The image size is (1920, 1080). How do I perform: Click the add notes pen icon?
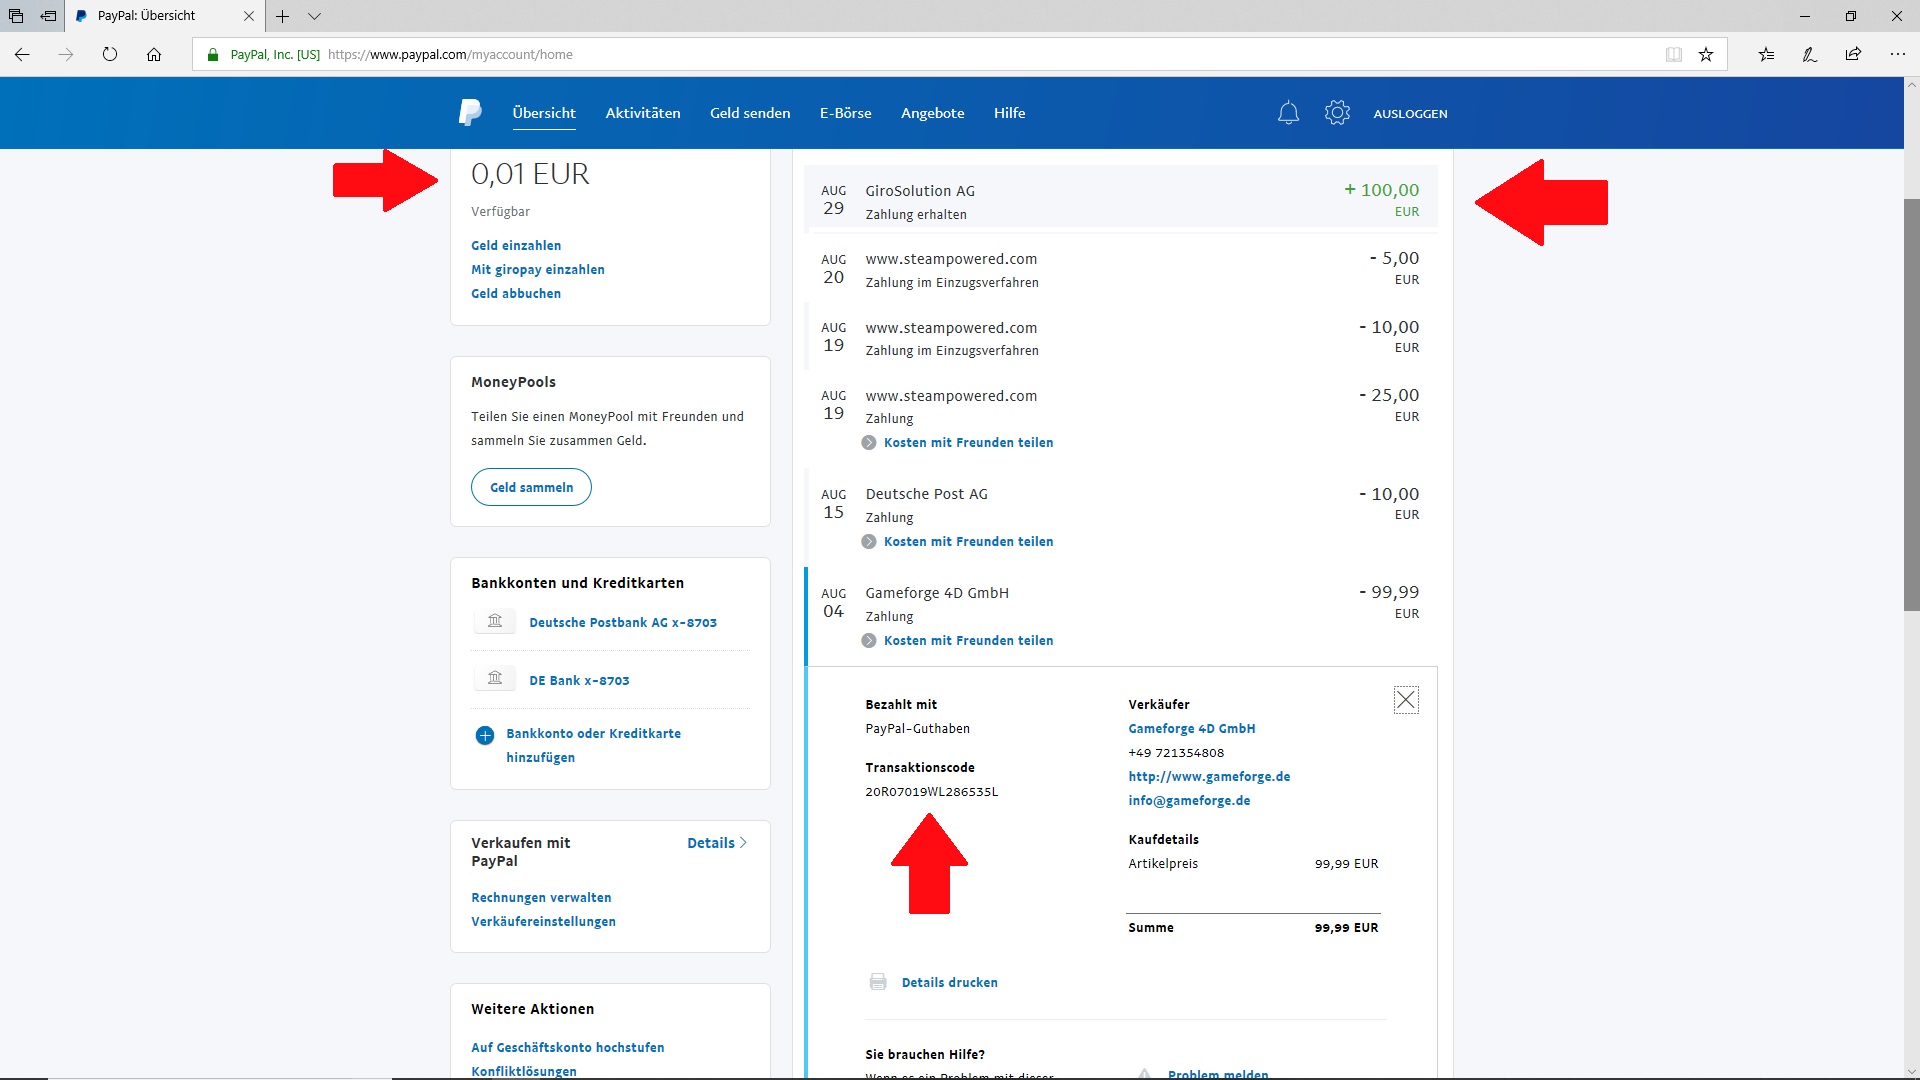1809,54
